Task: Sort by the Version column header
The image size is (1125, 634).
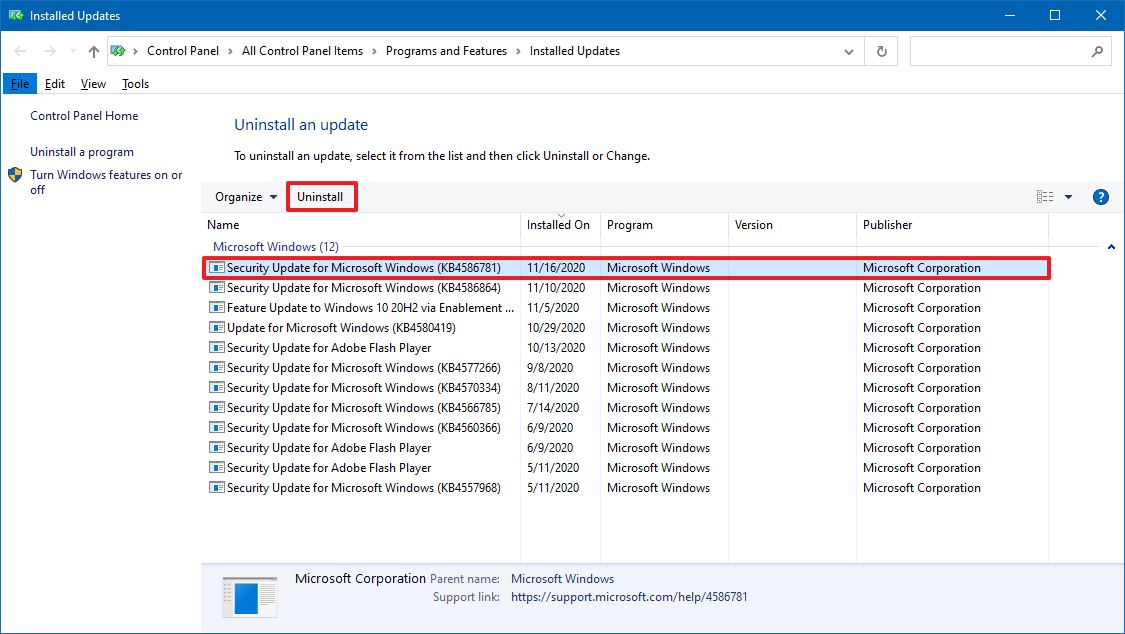Action: [x=793, y=224]
